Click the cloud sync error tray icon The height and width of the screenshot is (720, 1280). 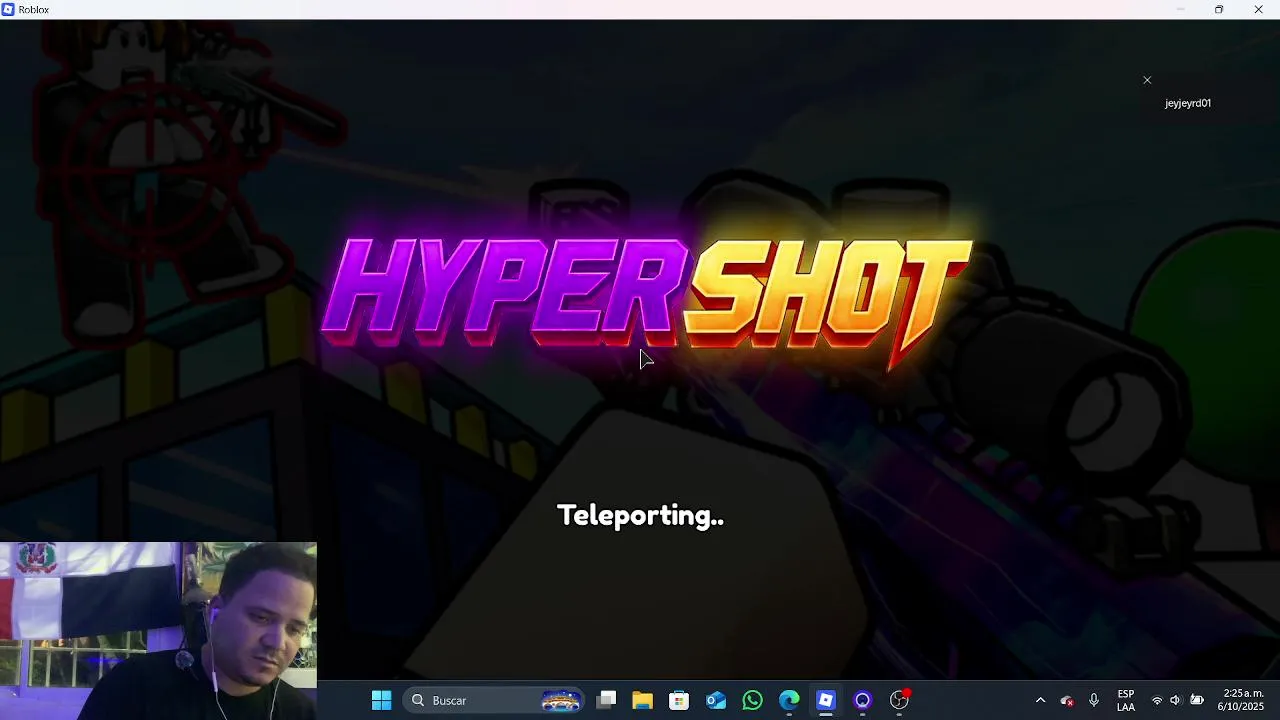[1067, 701]
